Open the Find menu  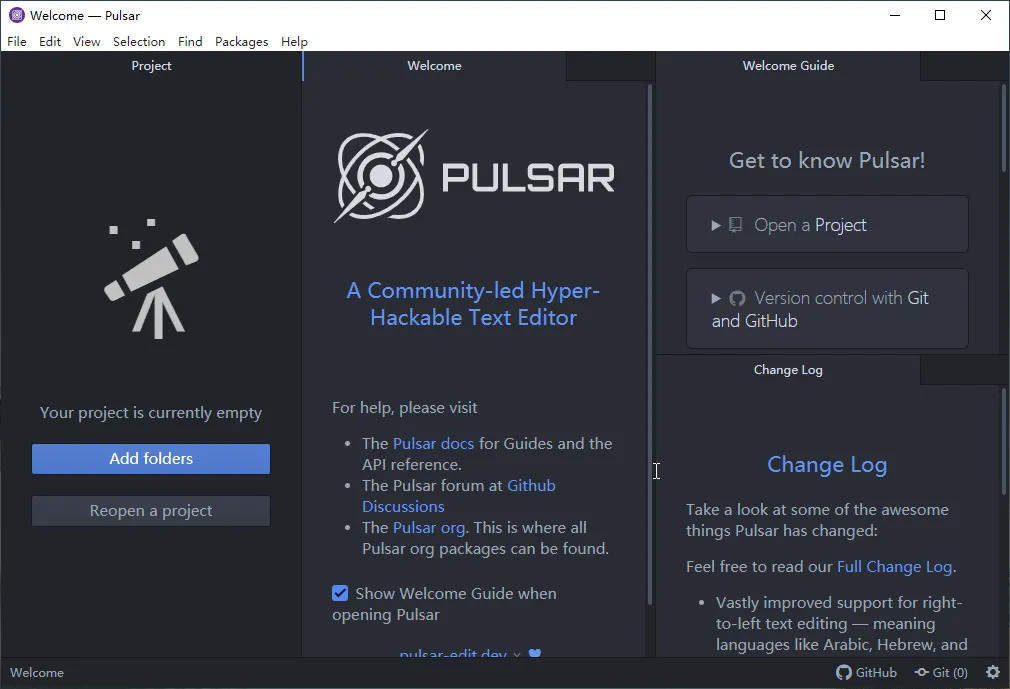[x=190, y=41]
